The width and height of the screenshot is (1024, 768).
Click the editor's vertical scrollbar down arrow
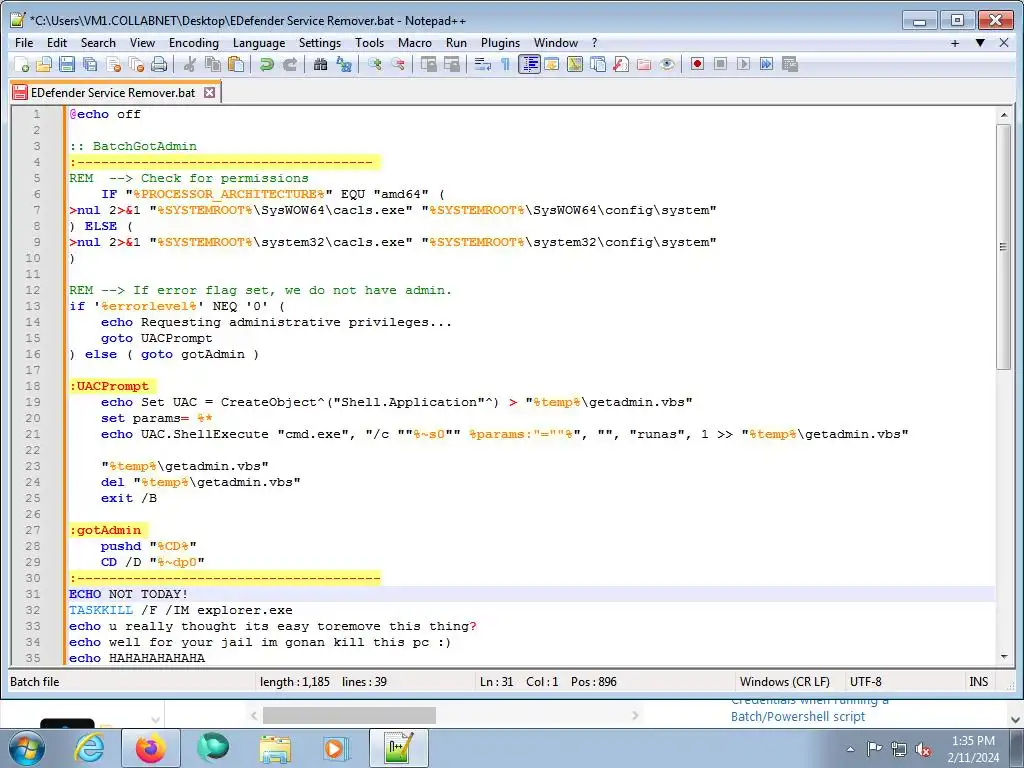click(1004, 657)
